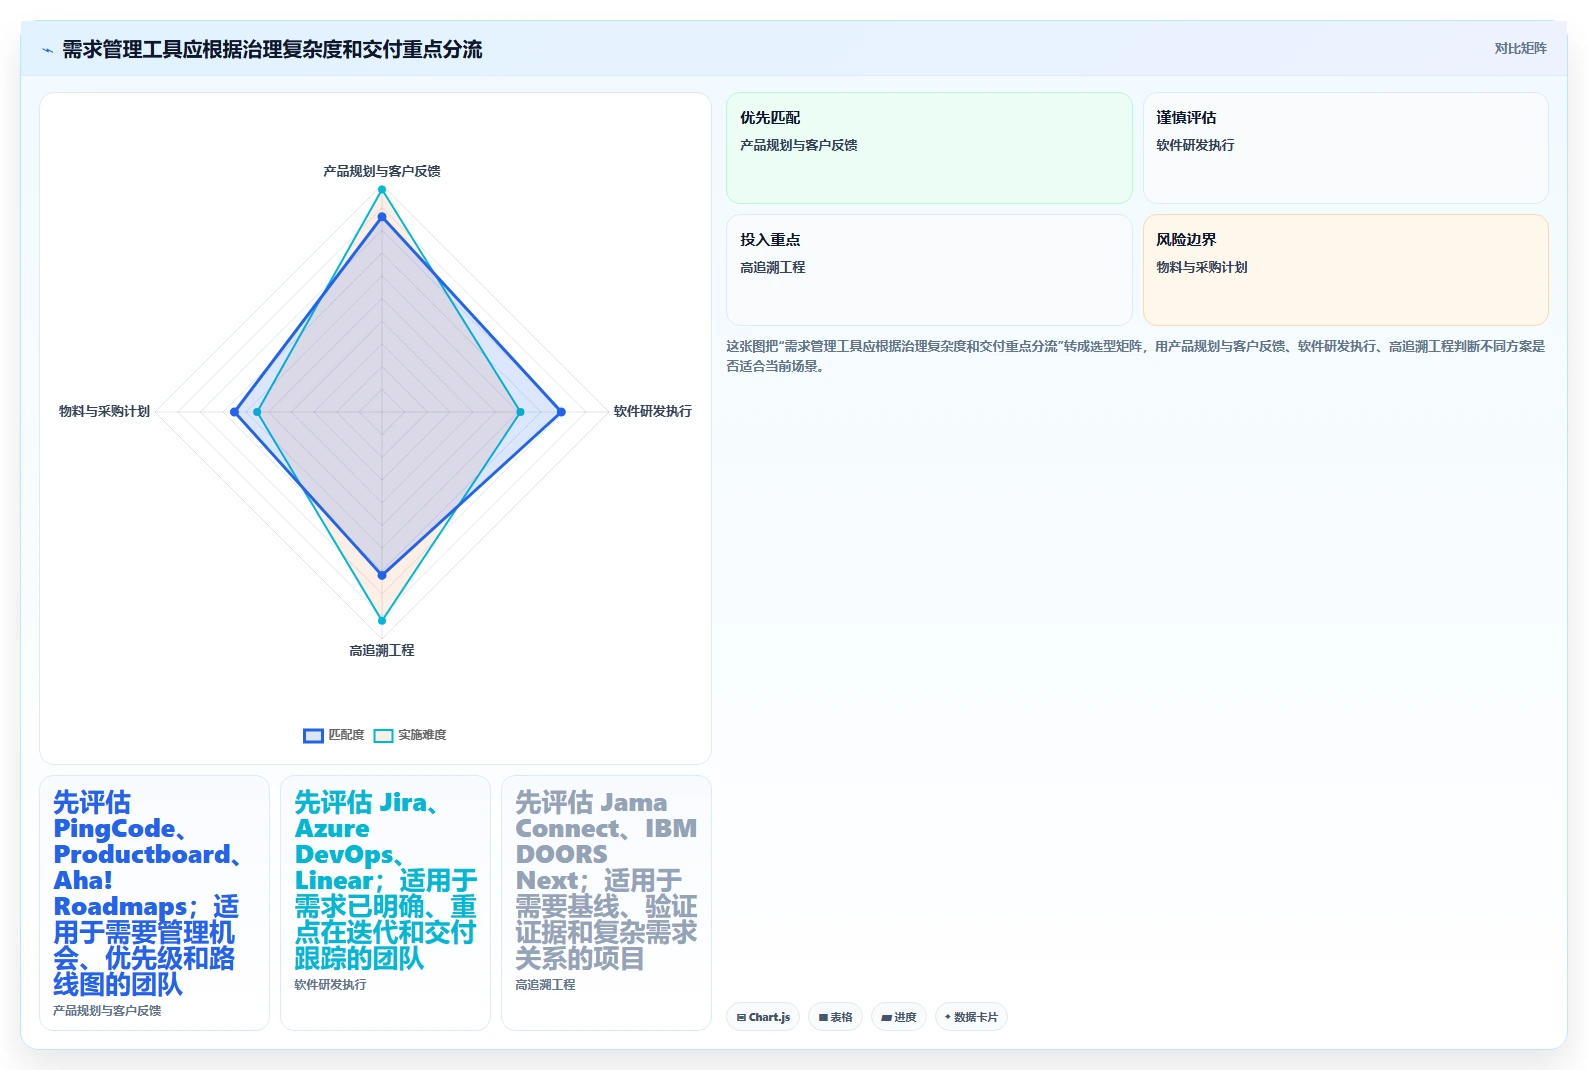Click 软件研发执行 caption under Jira card
1588x1070 pixels.
tap(330, 985)
